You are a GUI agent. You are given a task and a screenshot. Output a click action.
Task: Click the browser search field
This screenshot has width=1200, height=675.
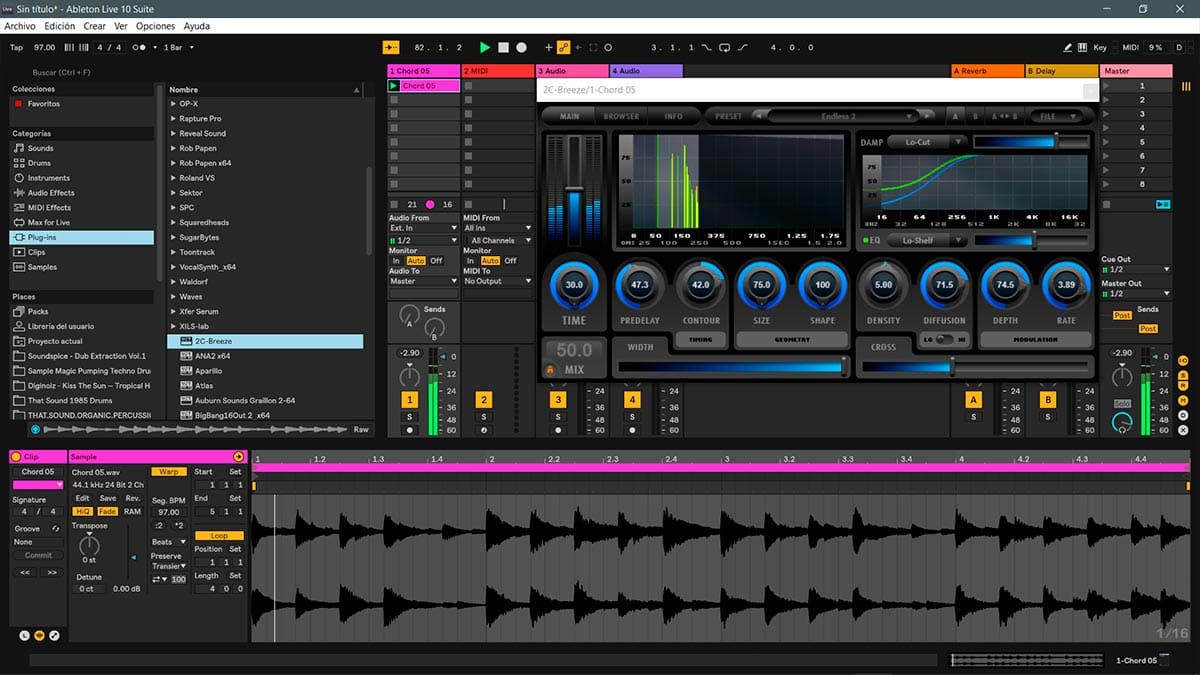85,72
